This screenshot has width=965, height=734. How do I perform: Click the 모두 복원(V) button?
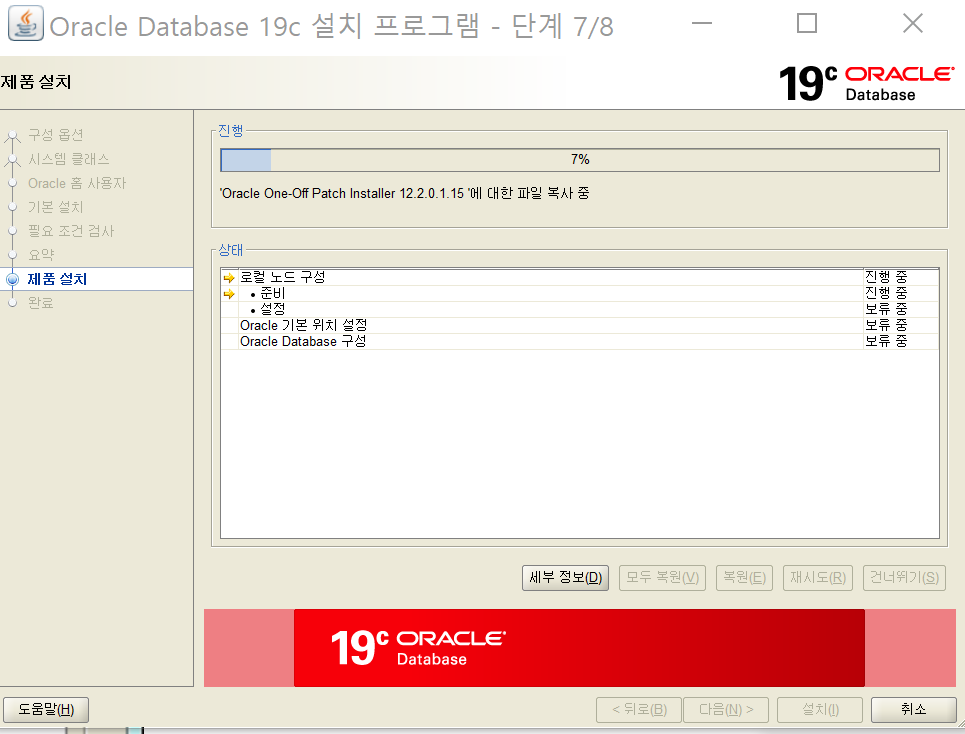pyautogui.click(x=662, y=578)
